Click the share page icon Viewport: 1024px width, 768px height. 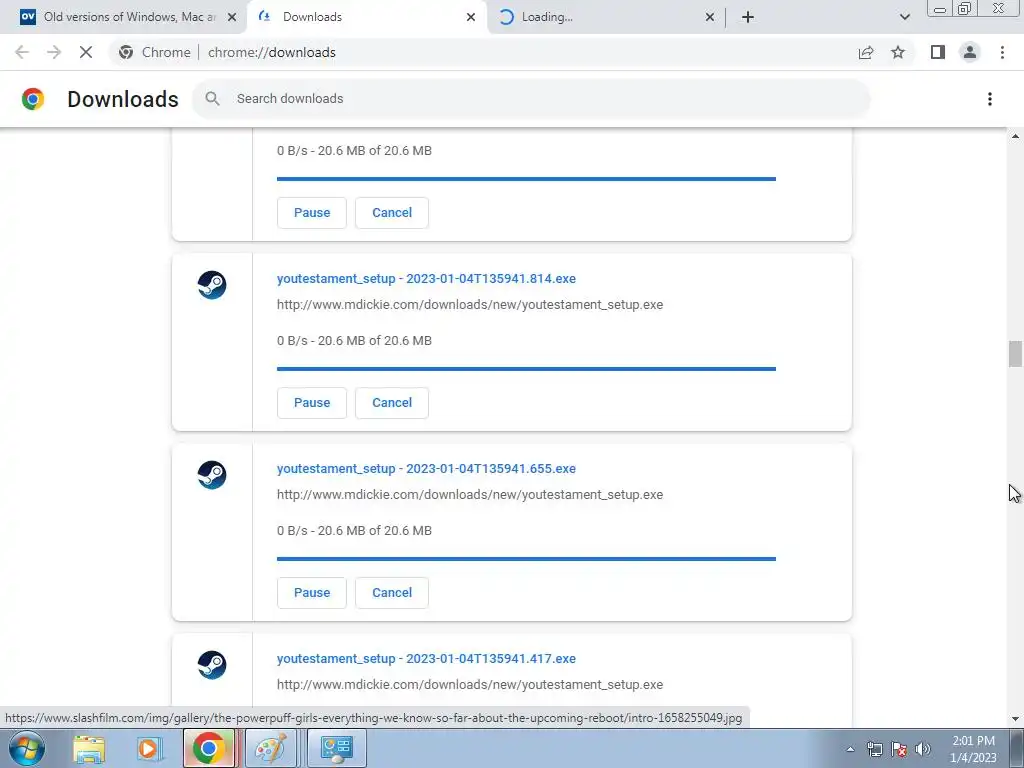[866, 52]
